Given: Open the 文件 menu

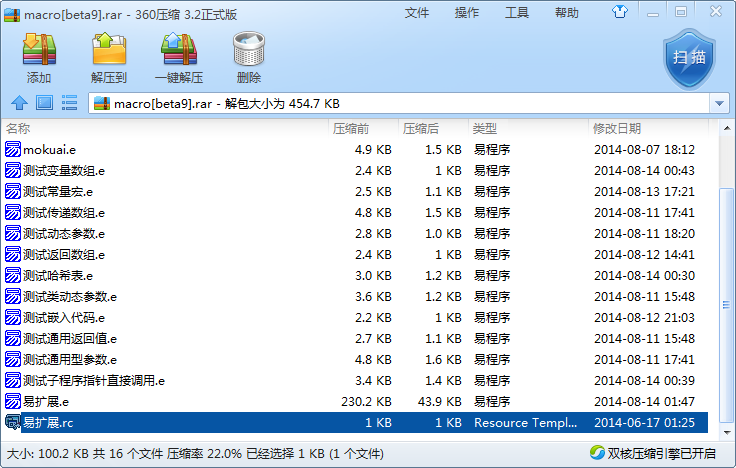Looking at the screenshot, I should (417, 13).
